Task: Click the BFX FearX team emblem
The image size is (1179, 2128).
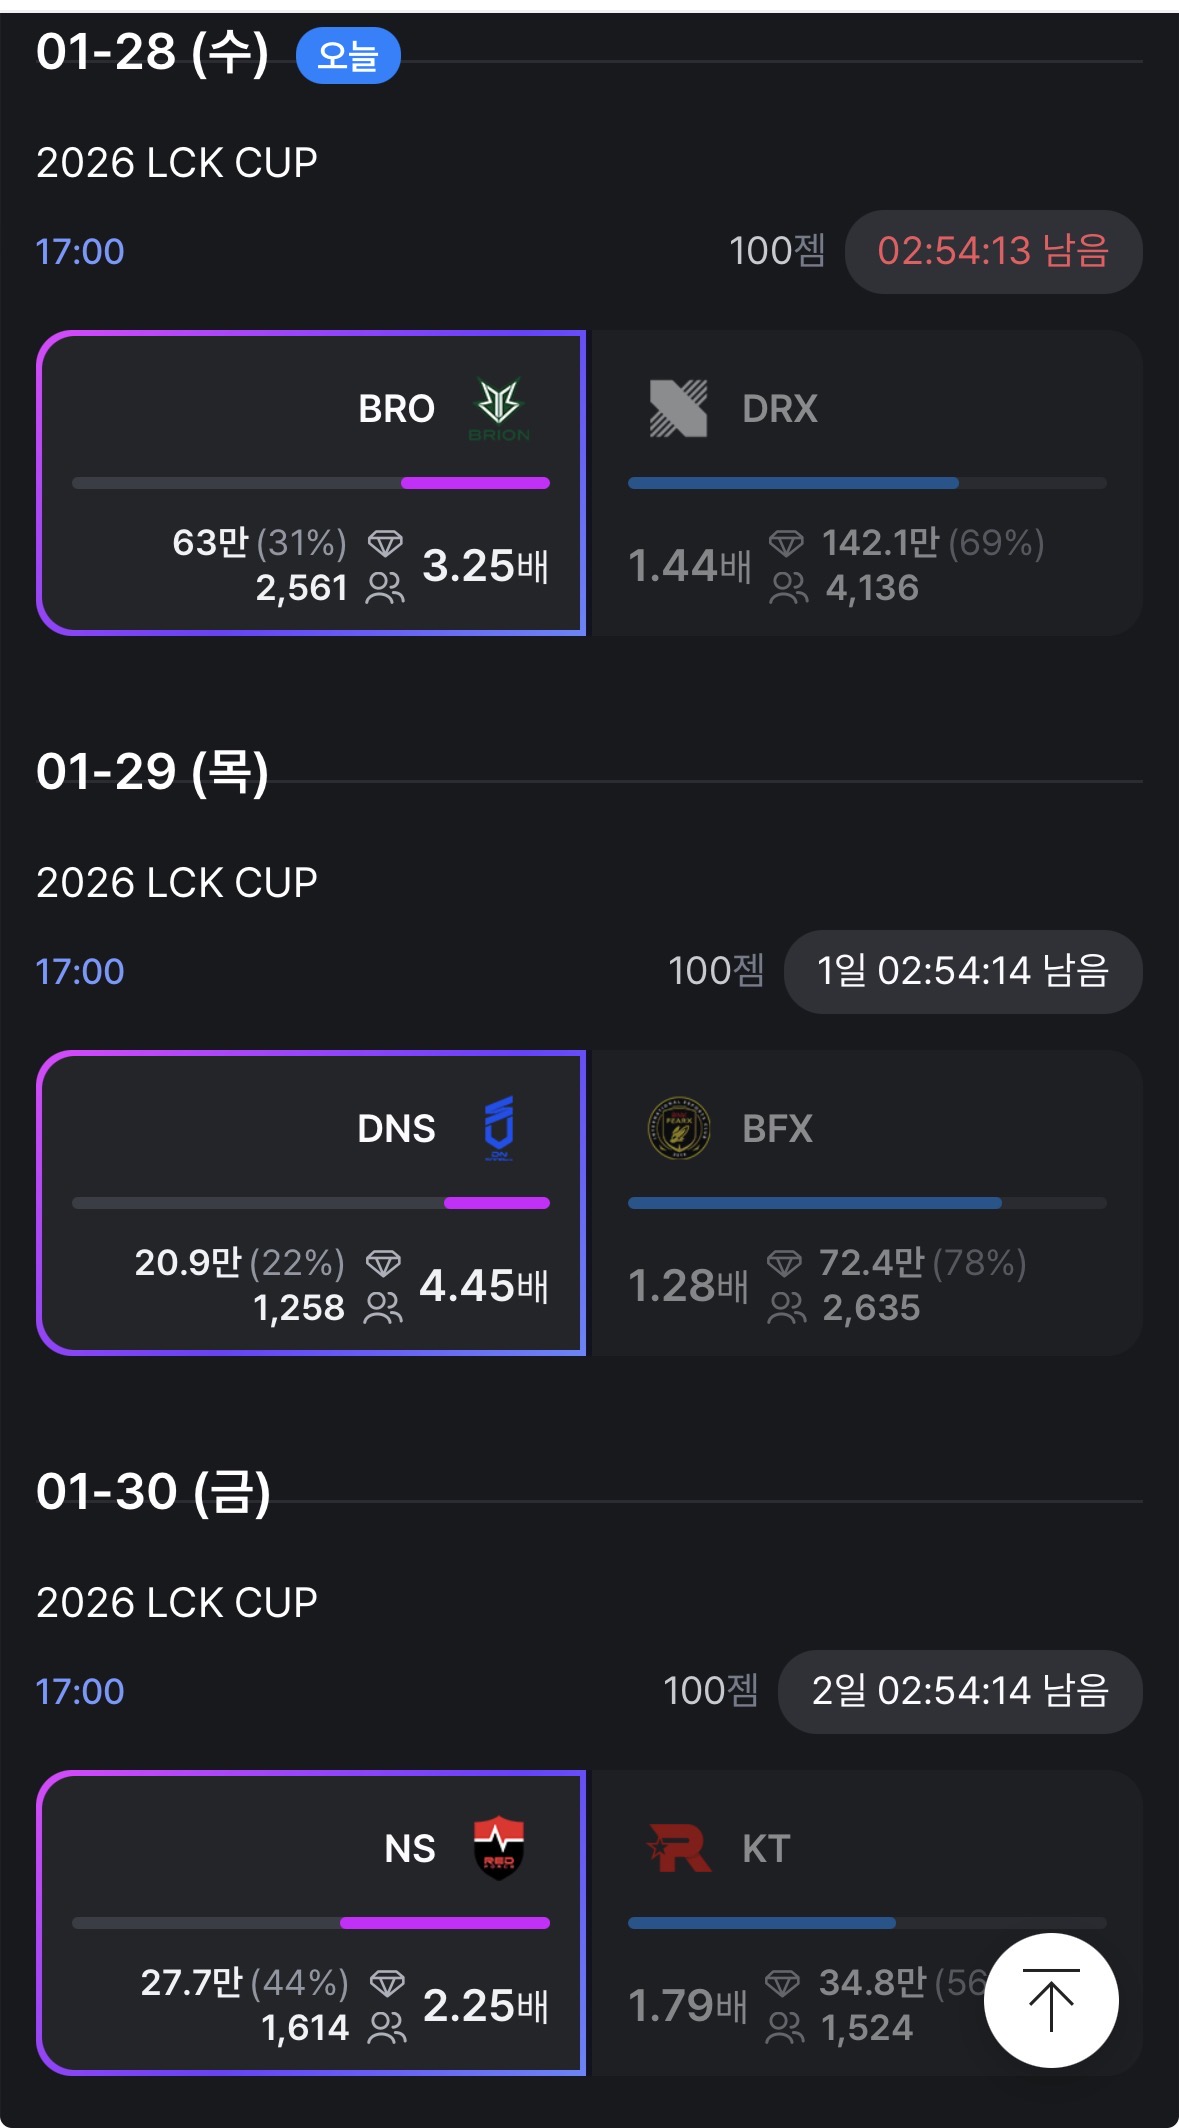Action: 679,1128
